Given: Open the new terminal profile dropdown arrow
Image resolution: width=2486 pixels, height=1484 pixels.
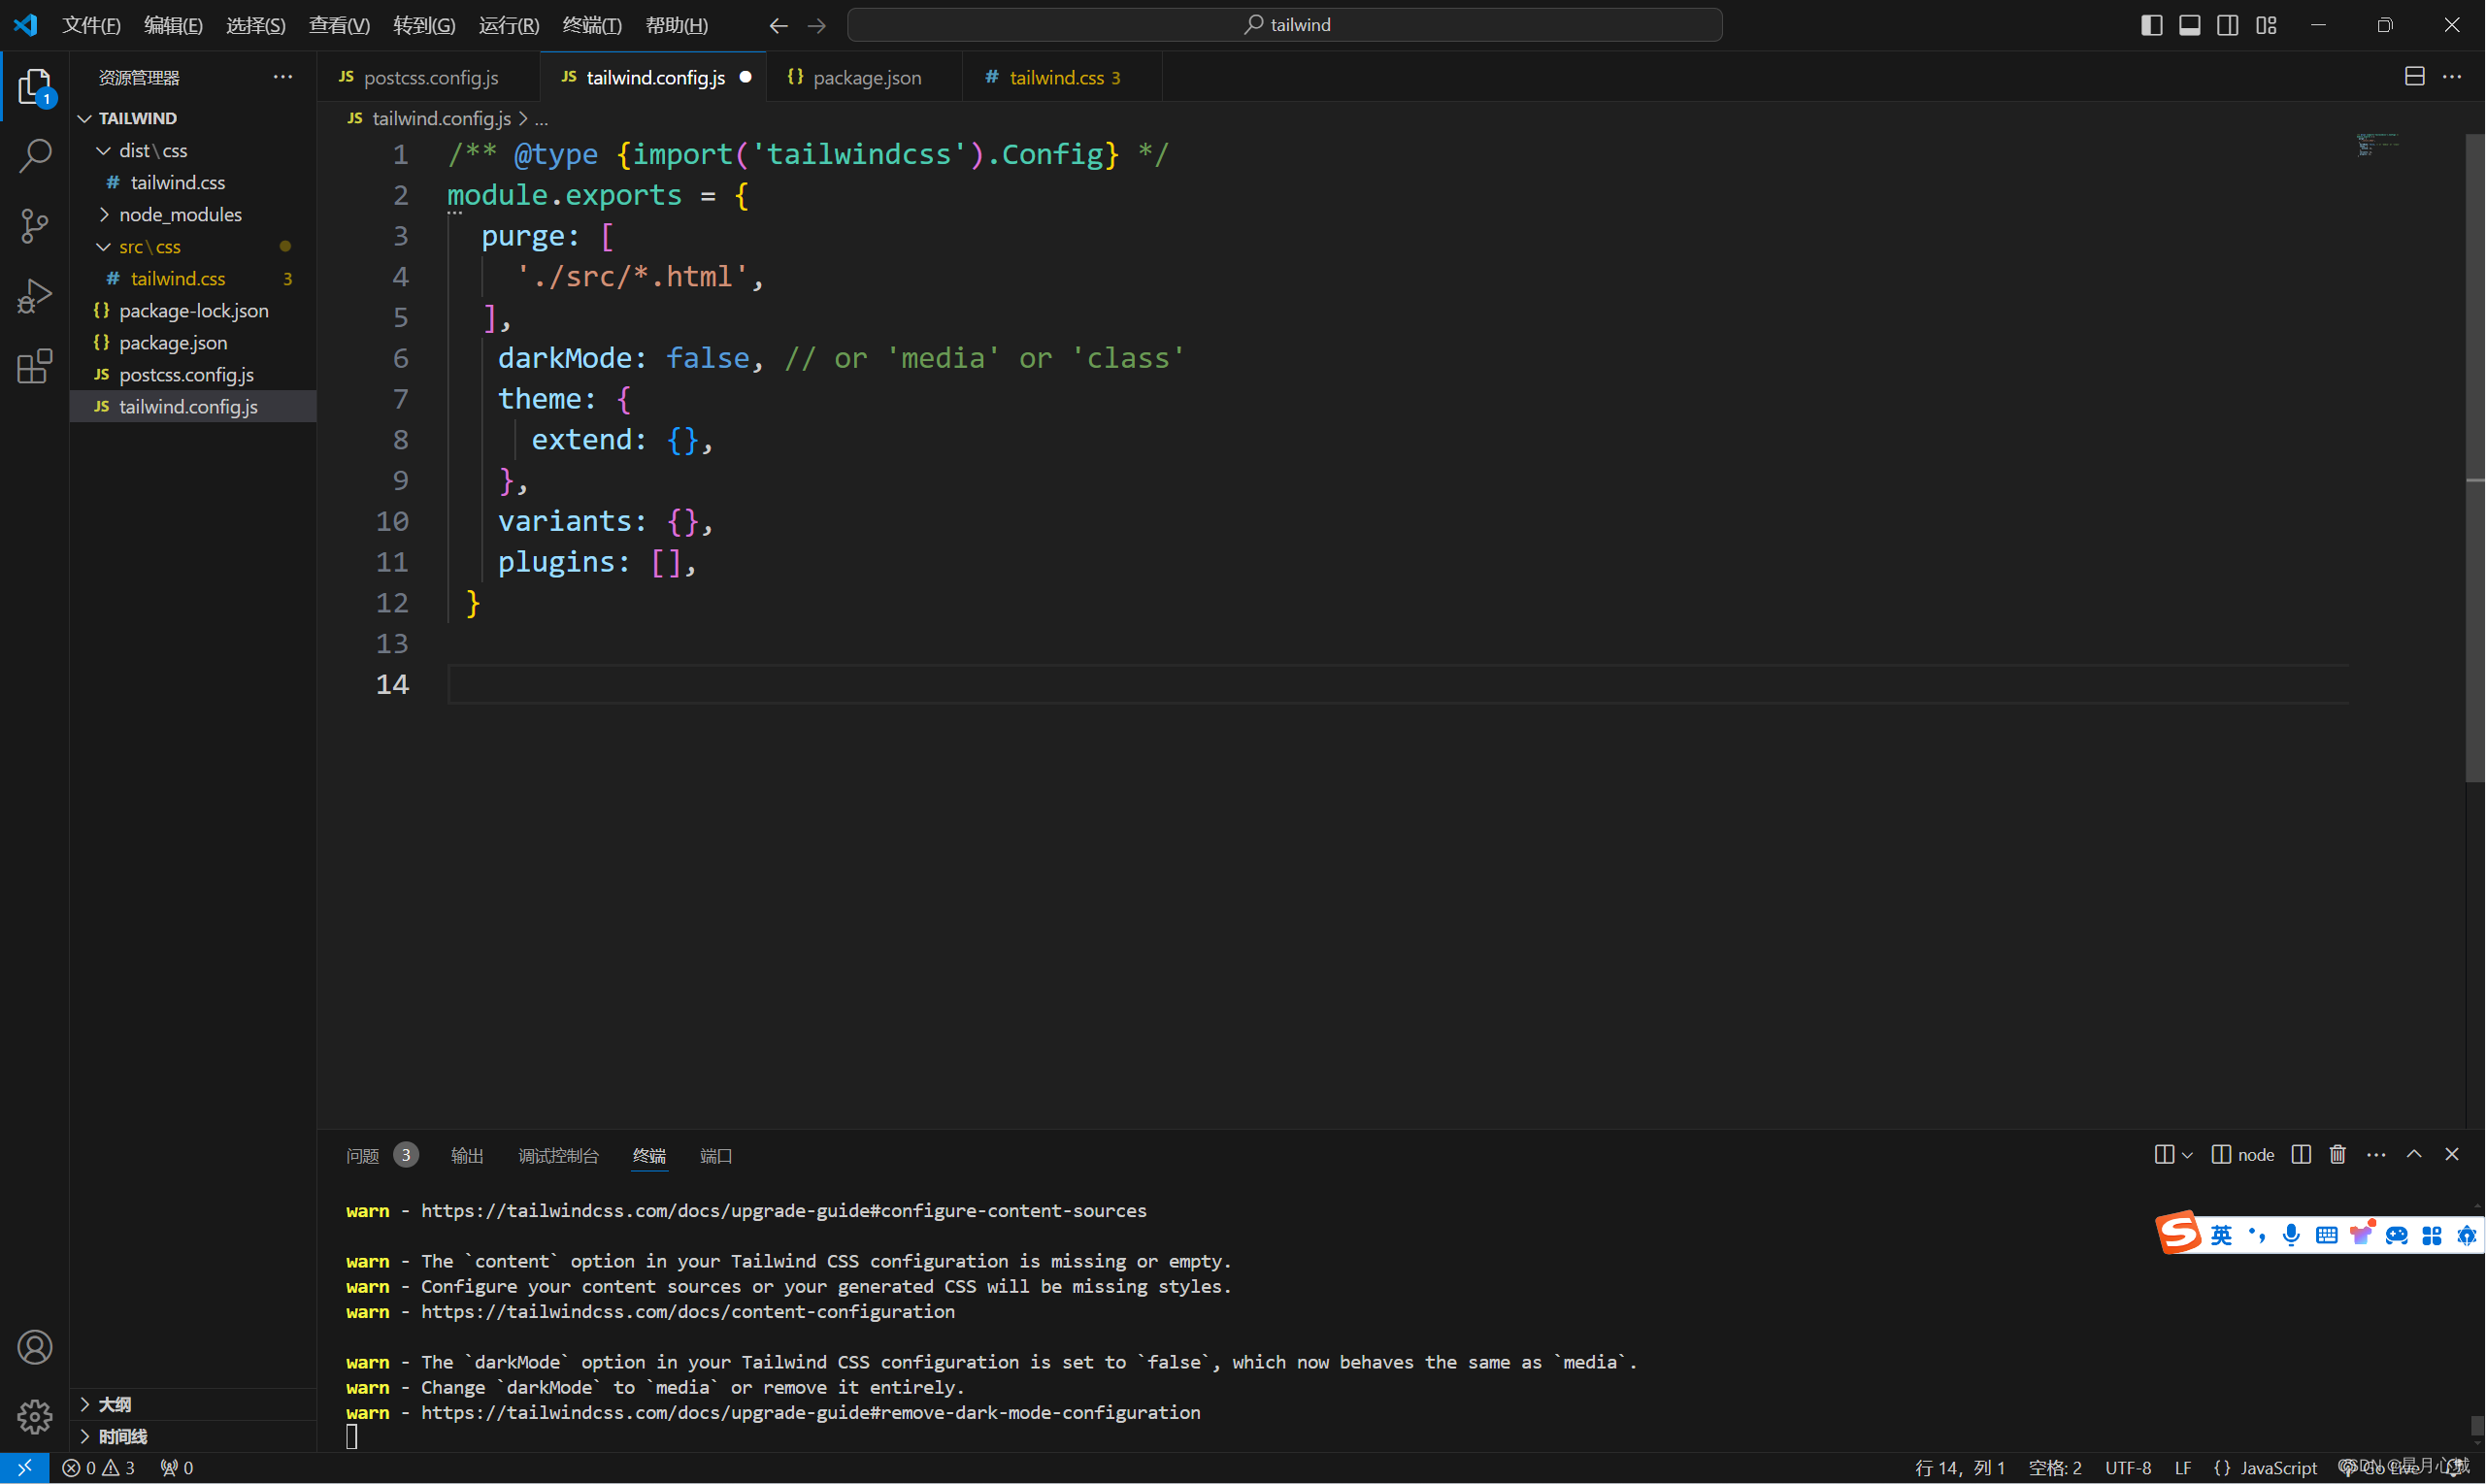Looking at the screenshot, I should coord(2187,1156).
